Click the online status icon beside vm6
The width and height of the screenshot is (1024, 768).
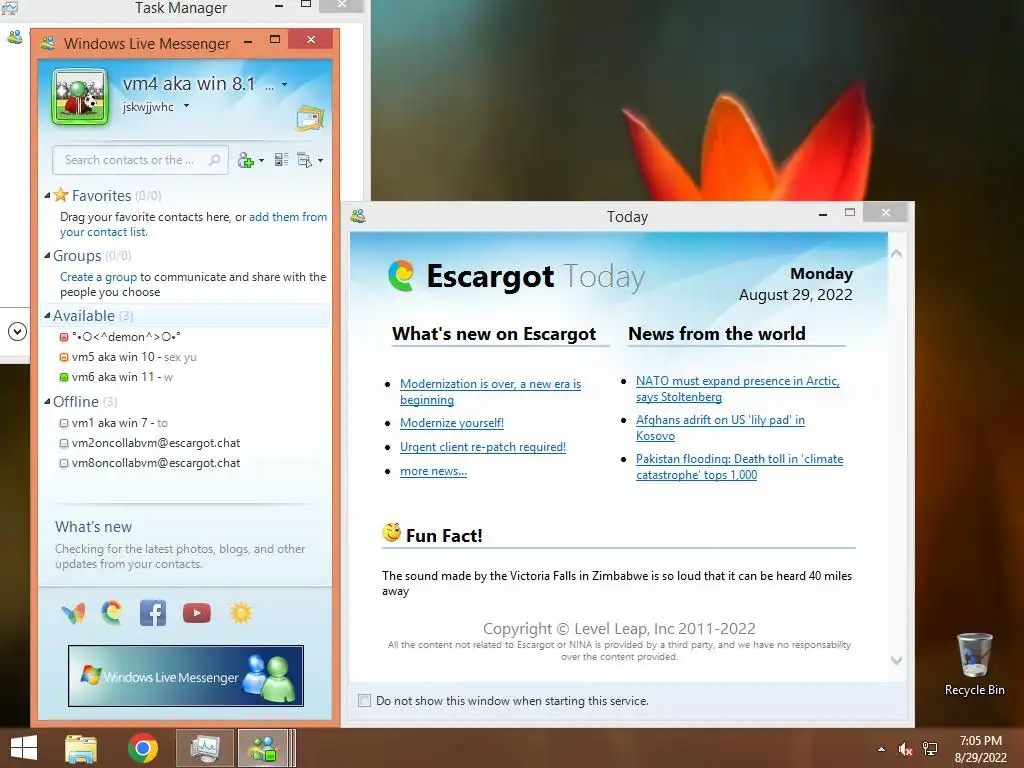(x=63, y=377)
